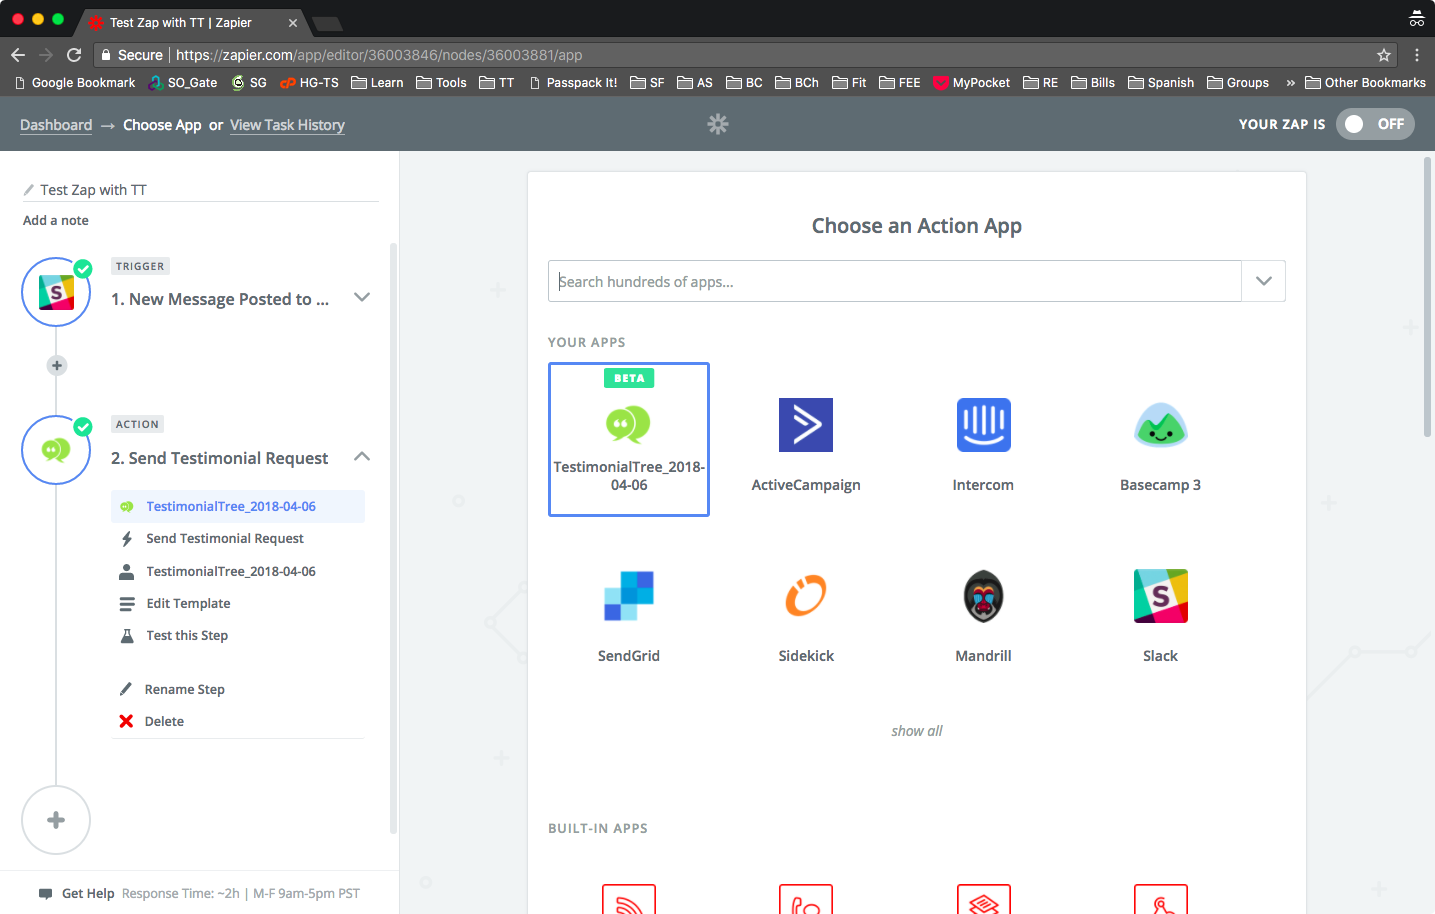Open the SO_Gate bookmark
Viewport: 1435px width, 914px height.
[183, 83]
